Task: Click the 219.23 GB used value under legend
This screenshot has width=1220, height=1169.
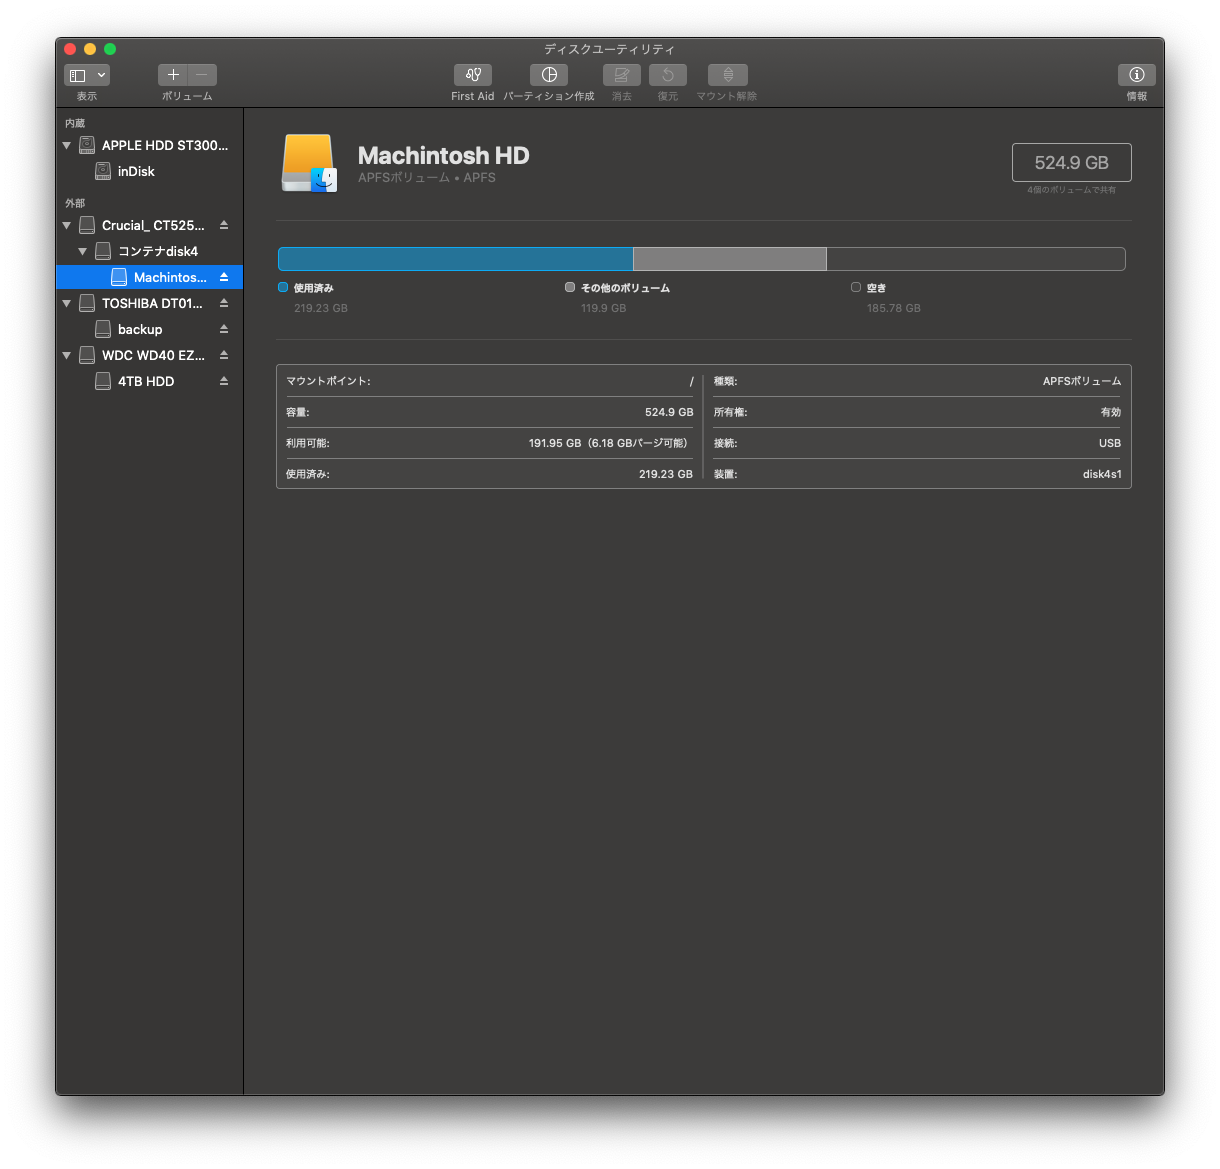Action: [321, 308]
